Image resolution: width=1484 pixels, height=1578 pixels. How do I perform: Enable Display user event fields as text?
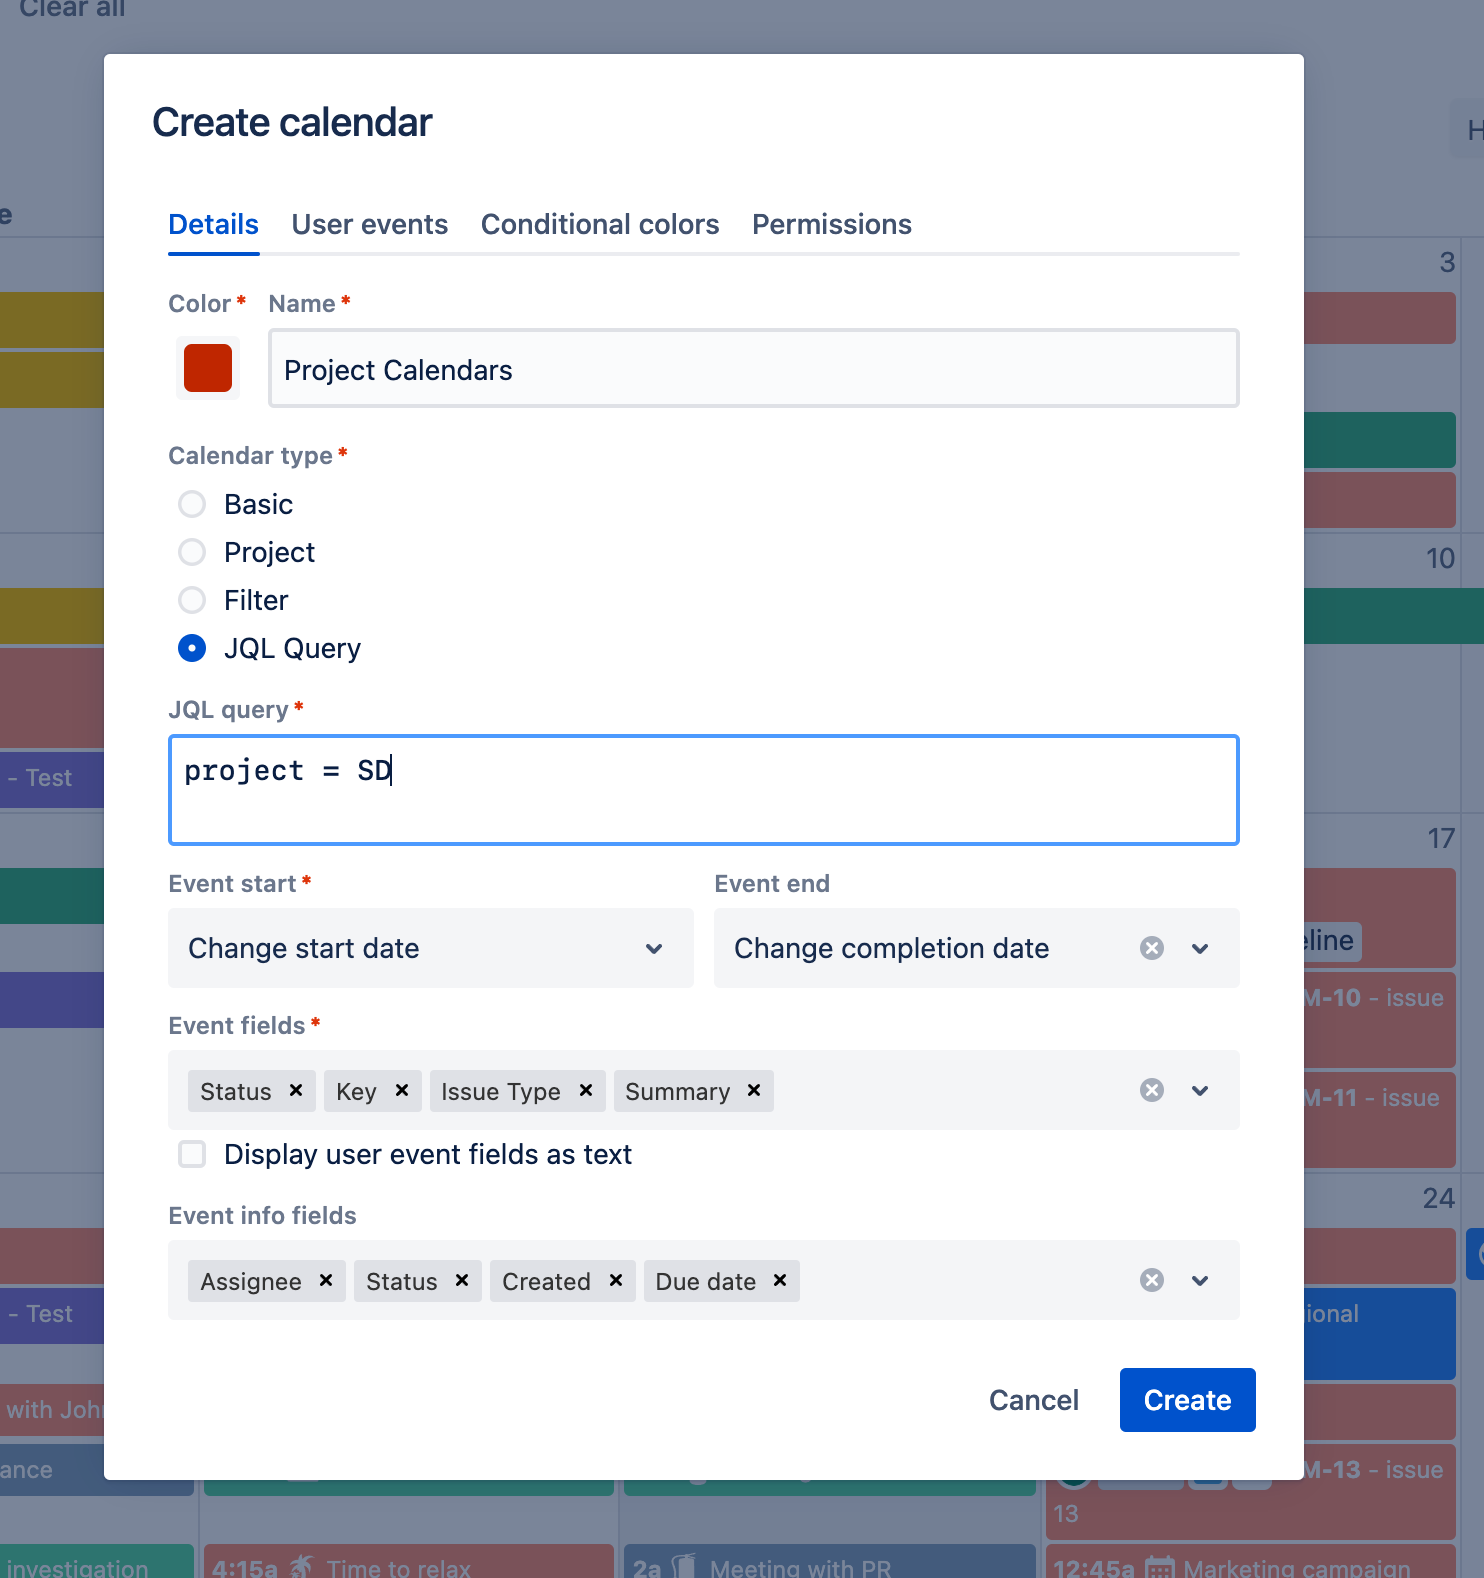point(192,1154)
